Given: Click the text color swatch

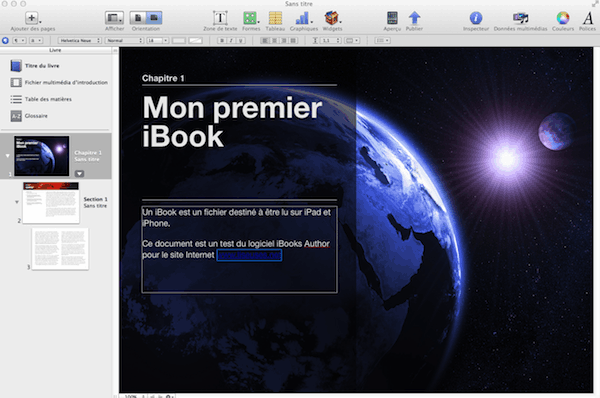Looking at the screenshot, I should coord(179,40).
